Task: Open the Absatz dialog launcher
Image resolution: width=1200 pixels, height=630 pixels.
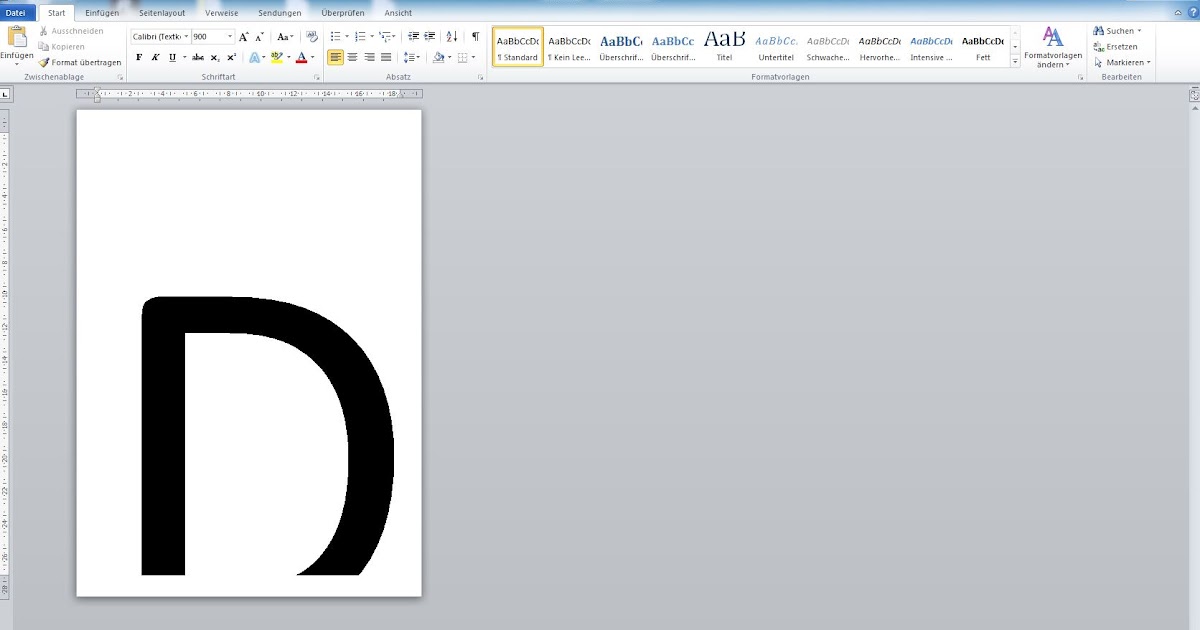Action: (481, 77)
